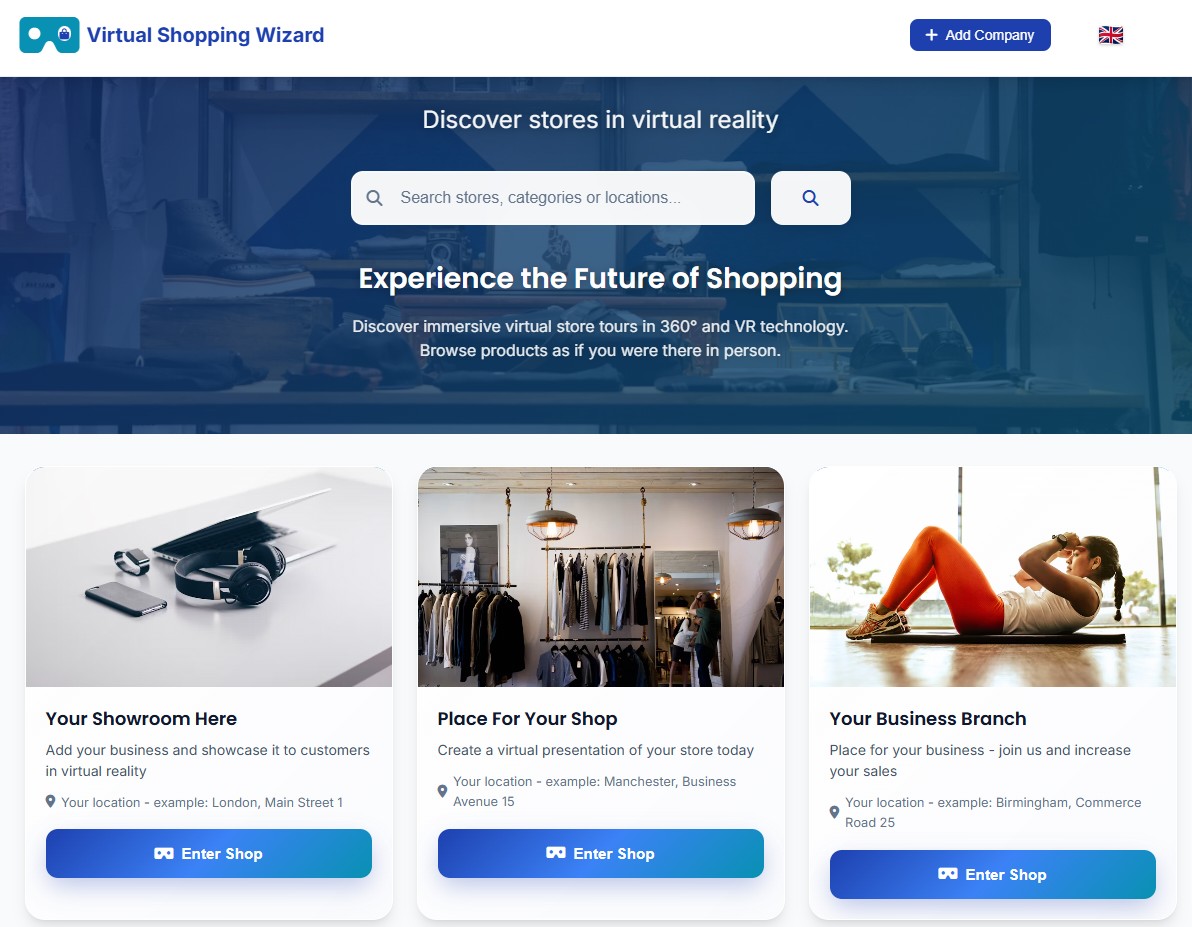Click the blue magnifier search button

[x=810, y=198]
